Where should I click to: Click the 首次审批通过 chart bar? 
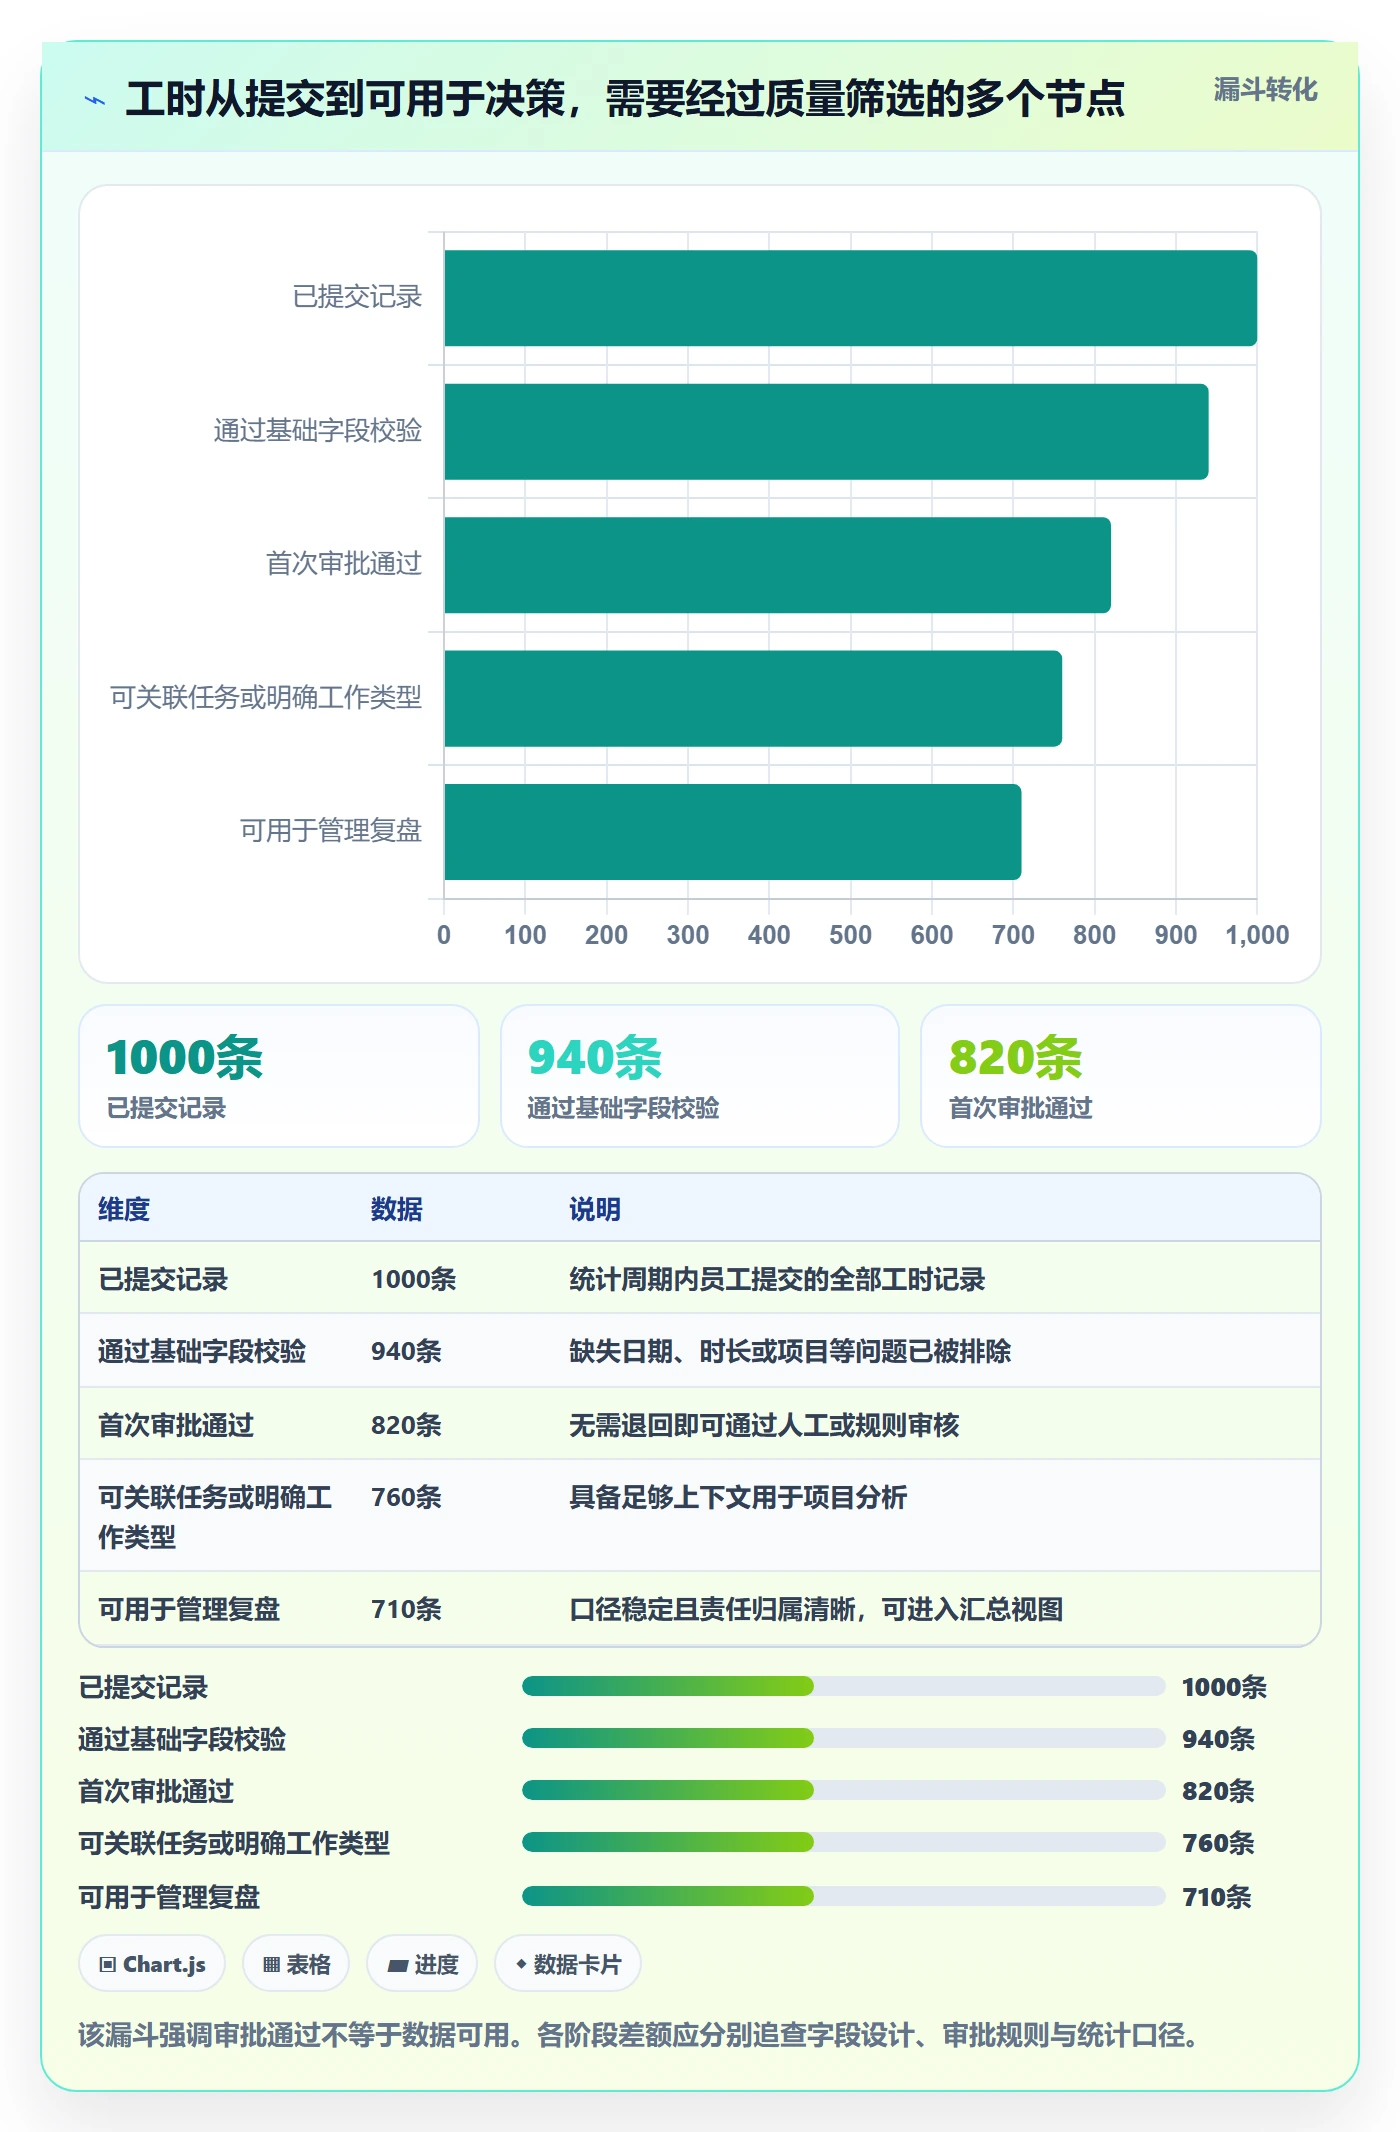pyautogui.click(x=777, y=565)
